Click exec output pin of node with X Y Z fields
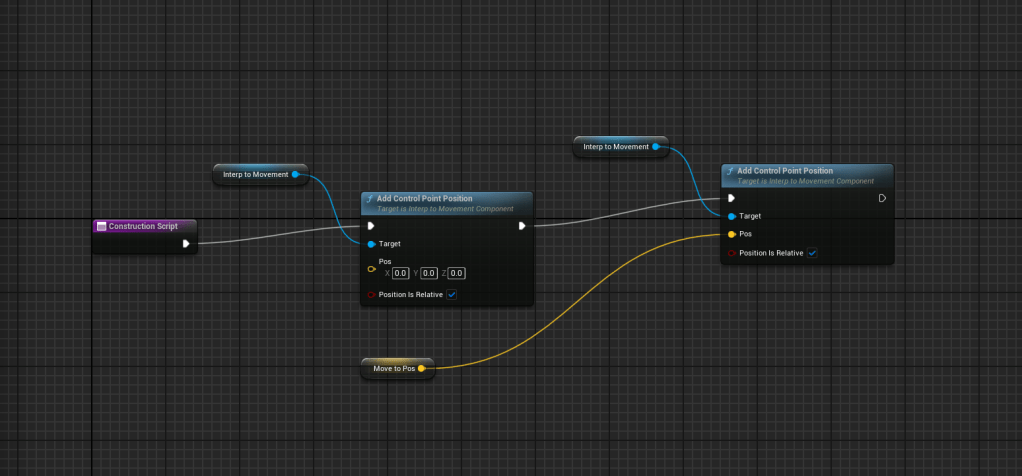The width and height of the screenshot is (1022, 476). click(522, 226)
